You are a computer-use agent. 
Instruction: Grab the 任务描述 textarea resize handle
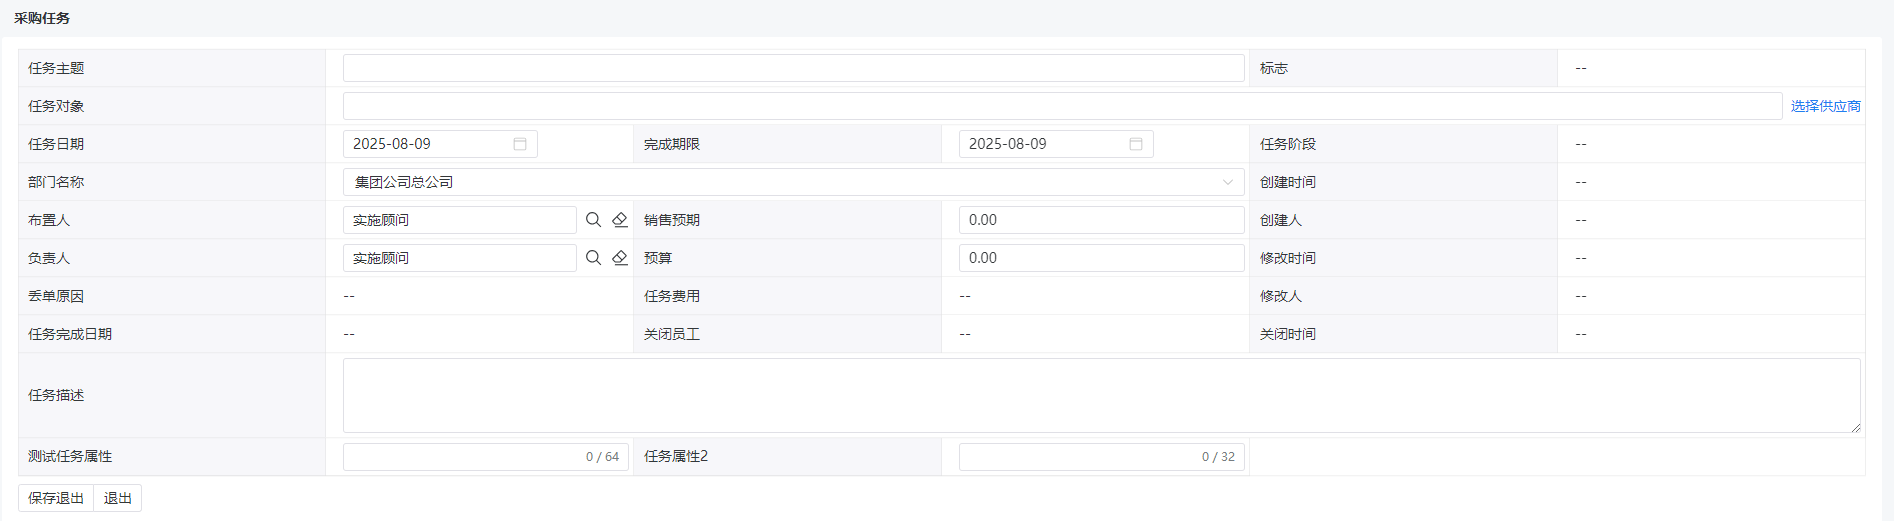click(x=1855, y=427)
